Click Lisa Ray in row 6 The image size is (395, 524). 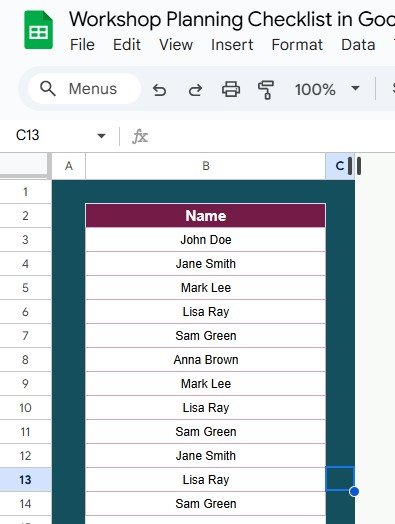pos(206,312)
